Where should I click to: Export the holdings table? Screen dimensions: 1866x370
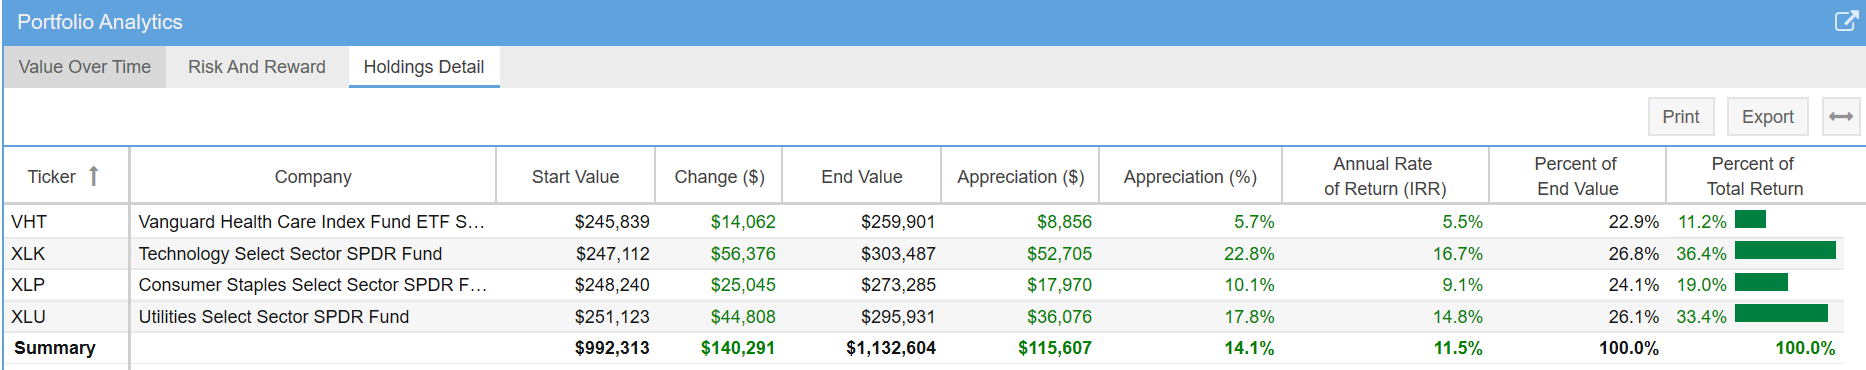coord(1768,117)
